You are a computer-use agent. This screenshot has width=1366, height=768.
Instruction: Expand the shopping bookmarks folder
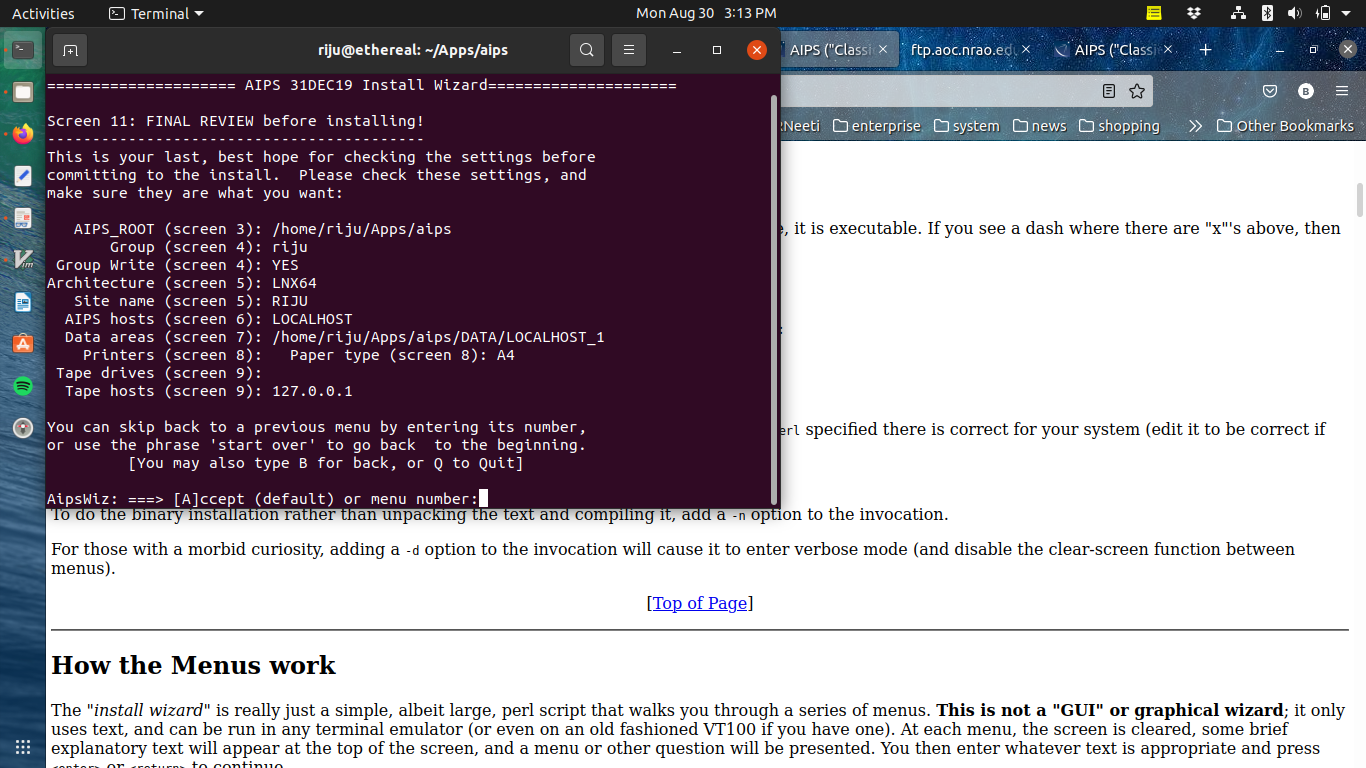tap(1118, 126)
